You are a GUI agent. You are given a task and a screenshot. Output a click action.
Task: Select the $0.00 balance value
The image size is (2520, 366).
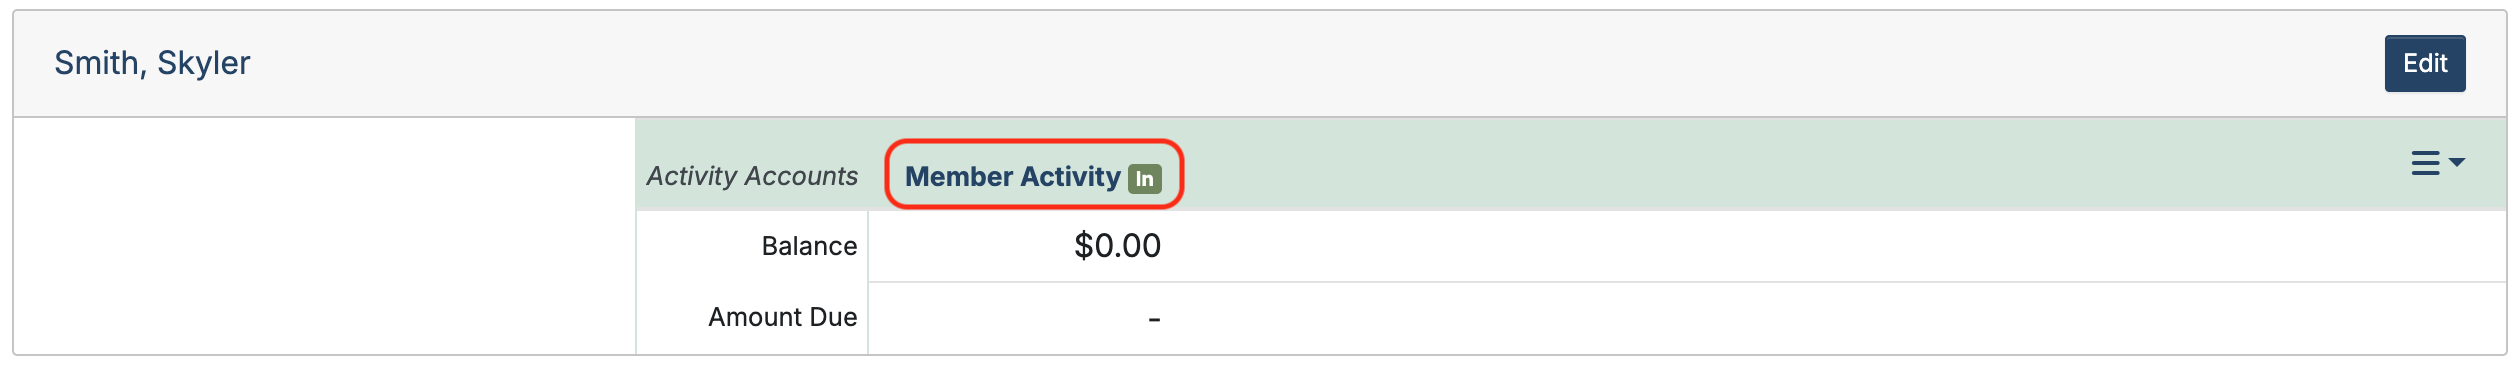(x=1117, y=246)
